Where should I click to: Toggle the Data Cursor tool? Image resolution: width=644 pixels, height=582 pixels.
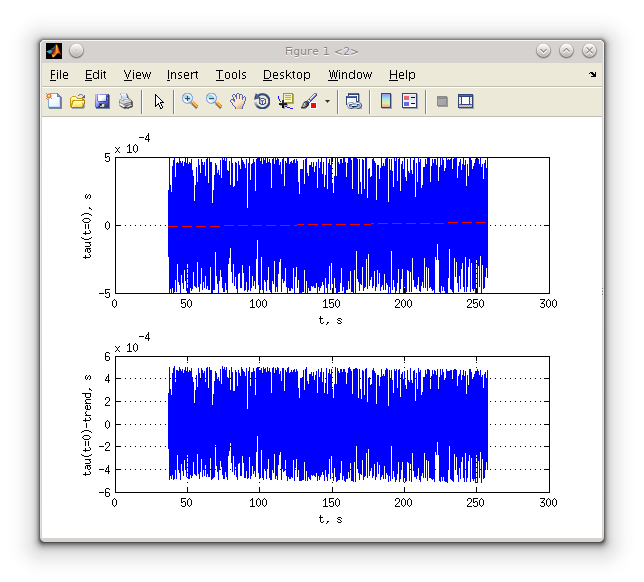286,101
